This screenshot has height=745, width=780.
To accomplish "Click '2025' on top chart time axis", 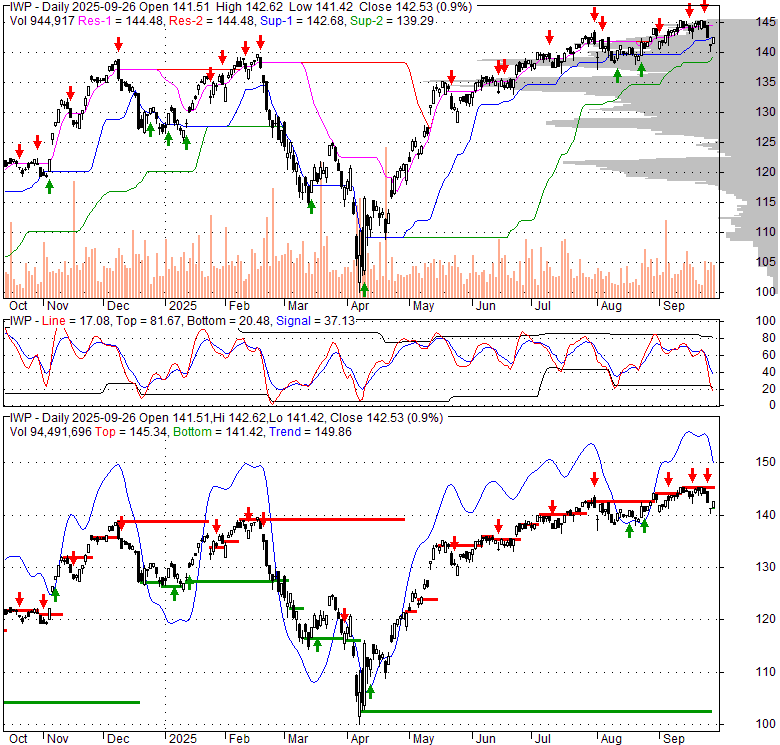I will (183, 306).
